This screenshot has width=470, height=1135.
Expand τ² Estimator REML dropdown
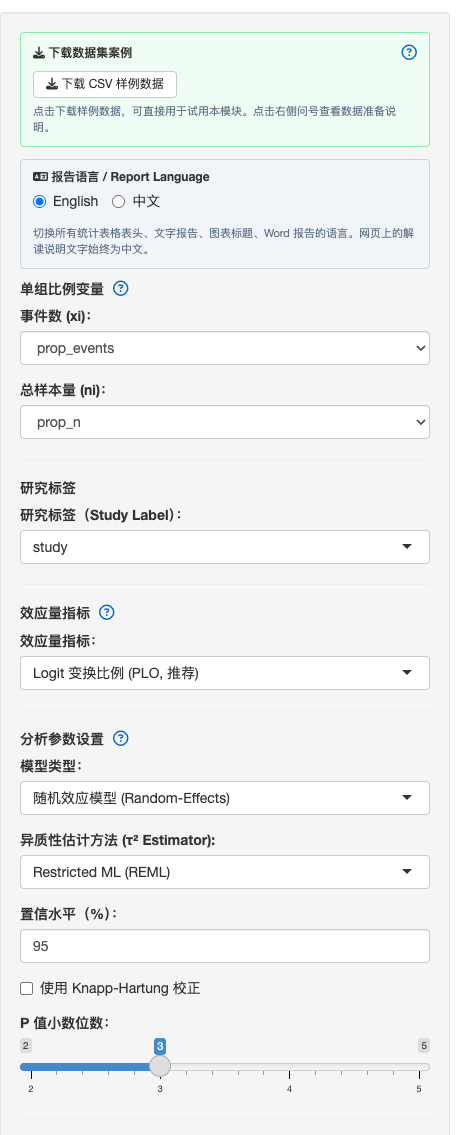click(224, 872)
